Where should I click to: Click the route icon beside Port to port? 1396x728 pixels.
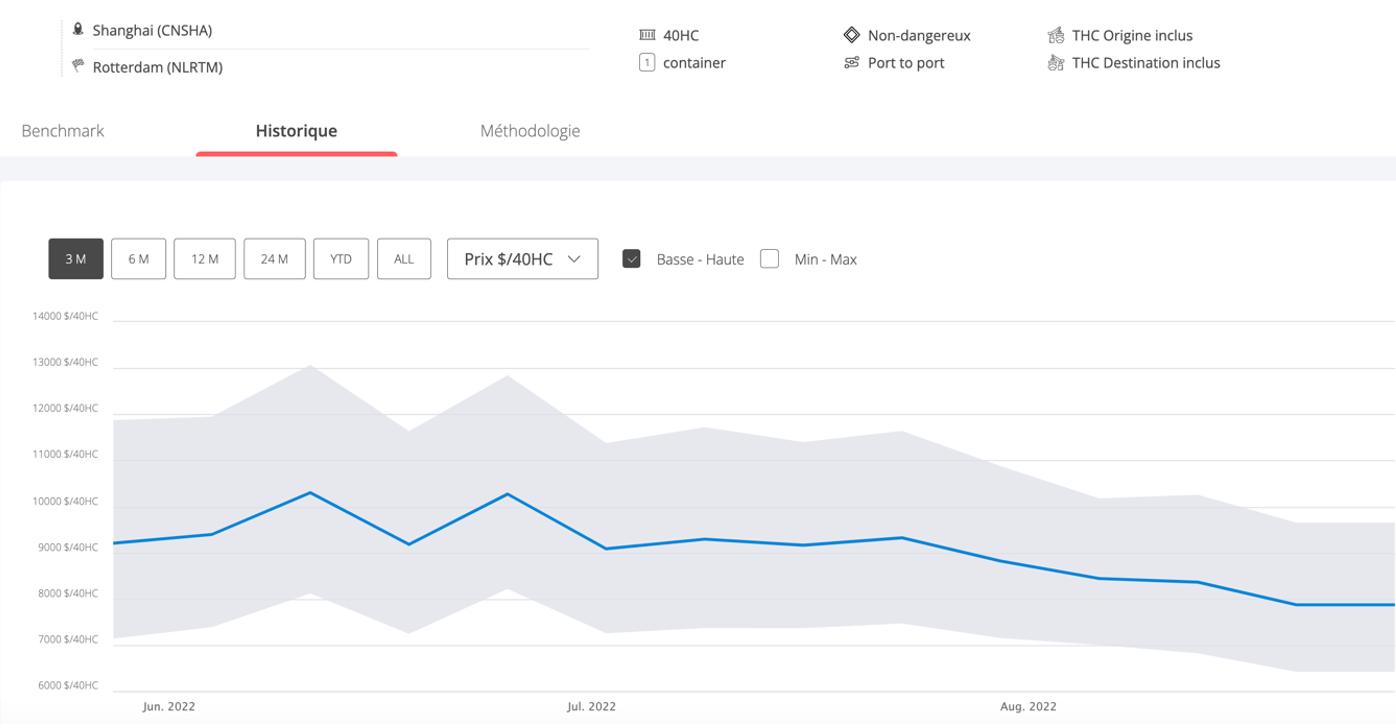click(x=851, y=62)
